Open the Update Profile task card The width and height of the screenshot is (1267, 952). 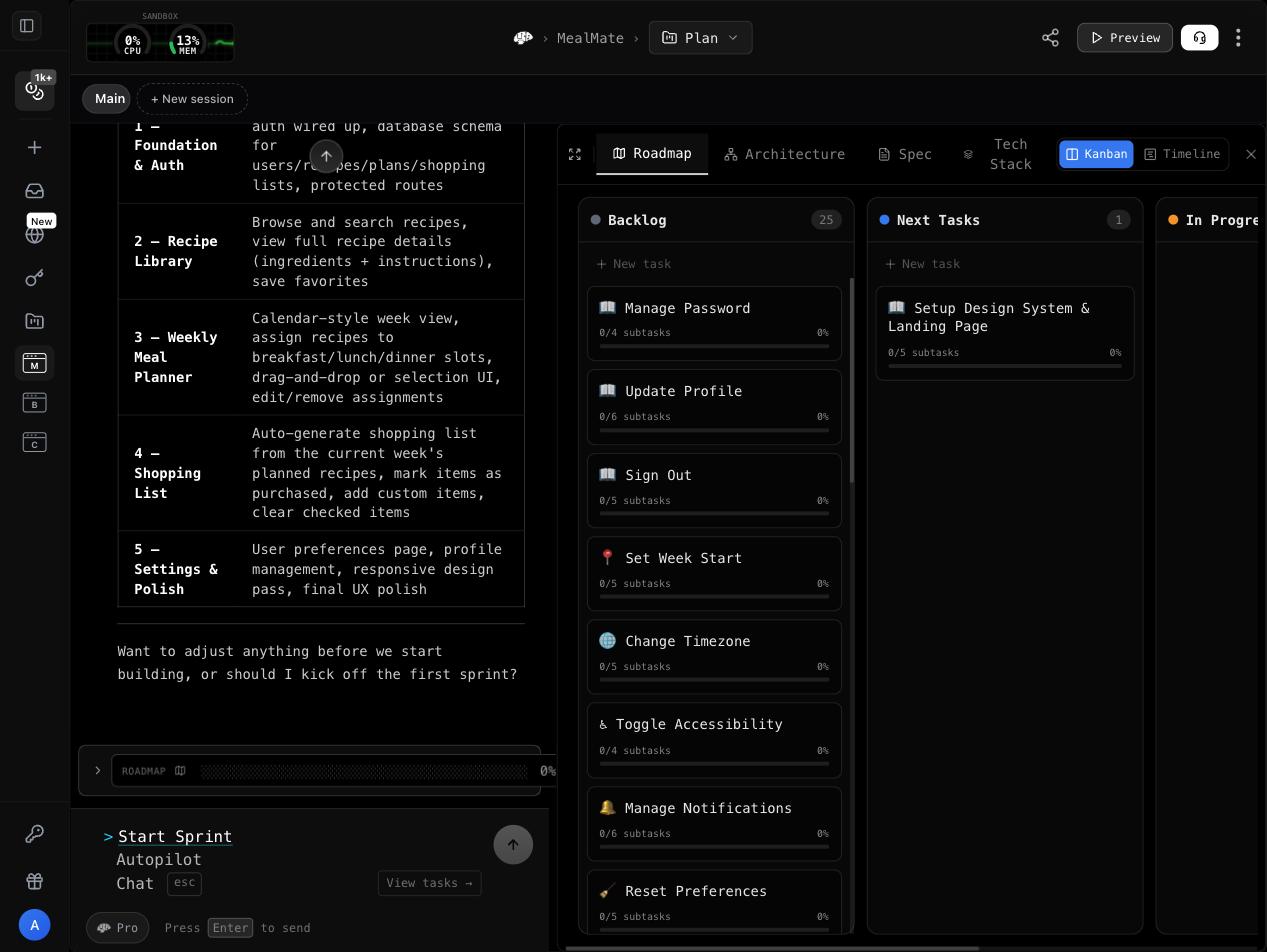pyautogui.click(x=714, y=407)
